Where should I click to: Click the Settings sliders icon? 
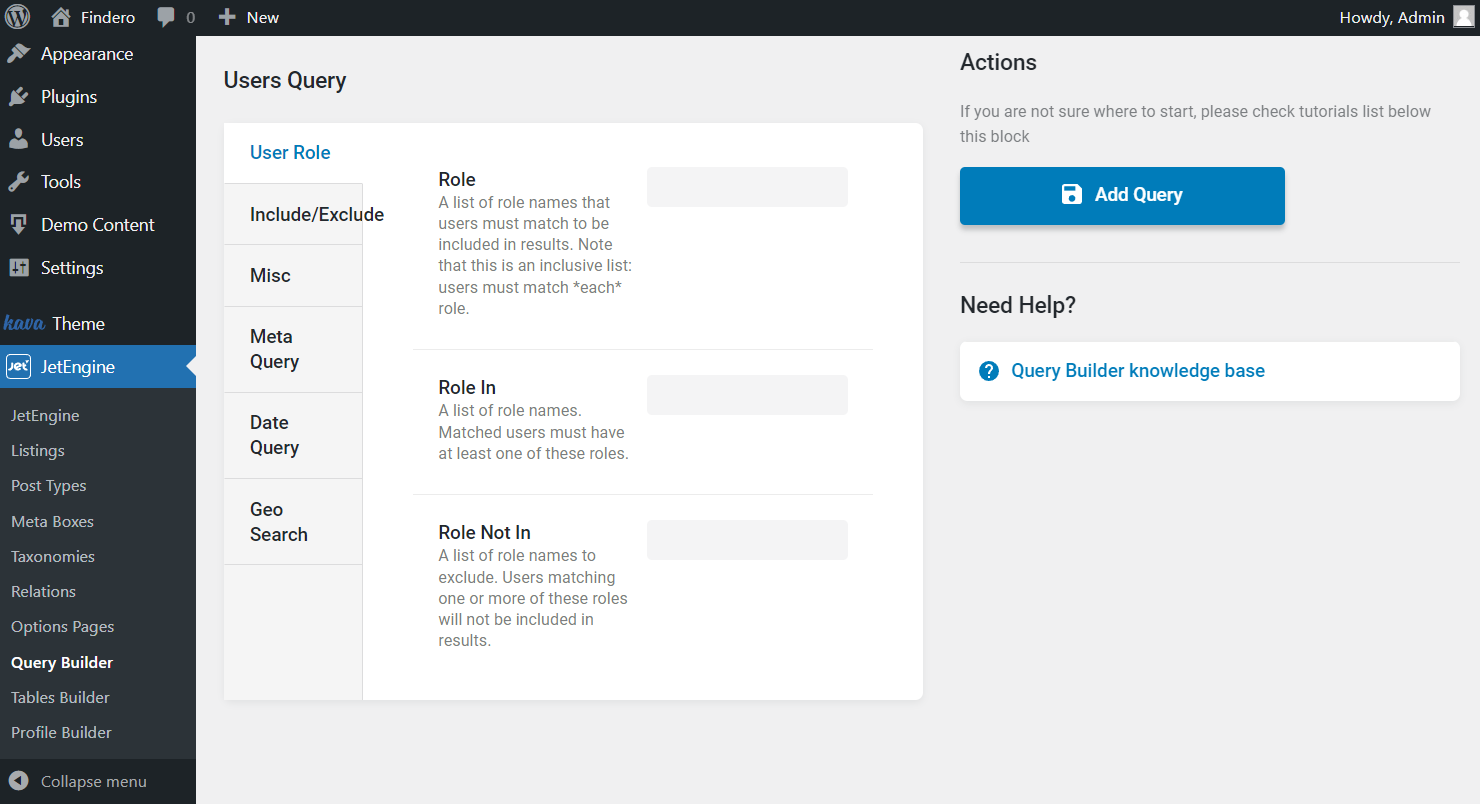point(19,268)
